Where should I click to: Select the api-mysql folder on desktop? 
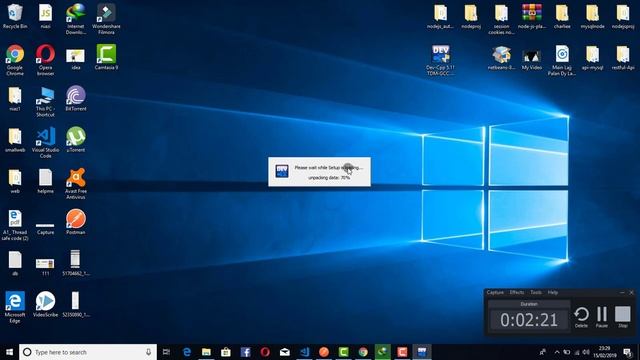(592, 58)
